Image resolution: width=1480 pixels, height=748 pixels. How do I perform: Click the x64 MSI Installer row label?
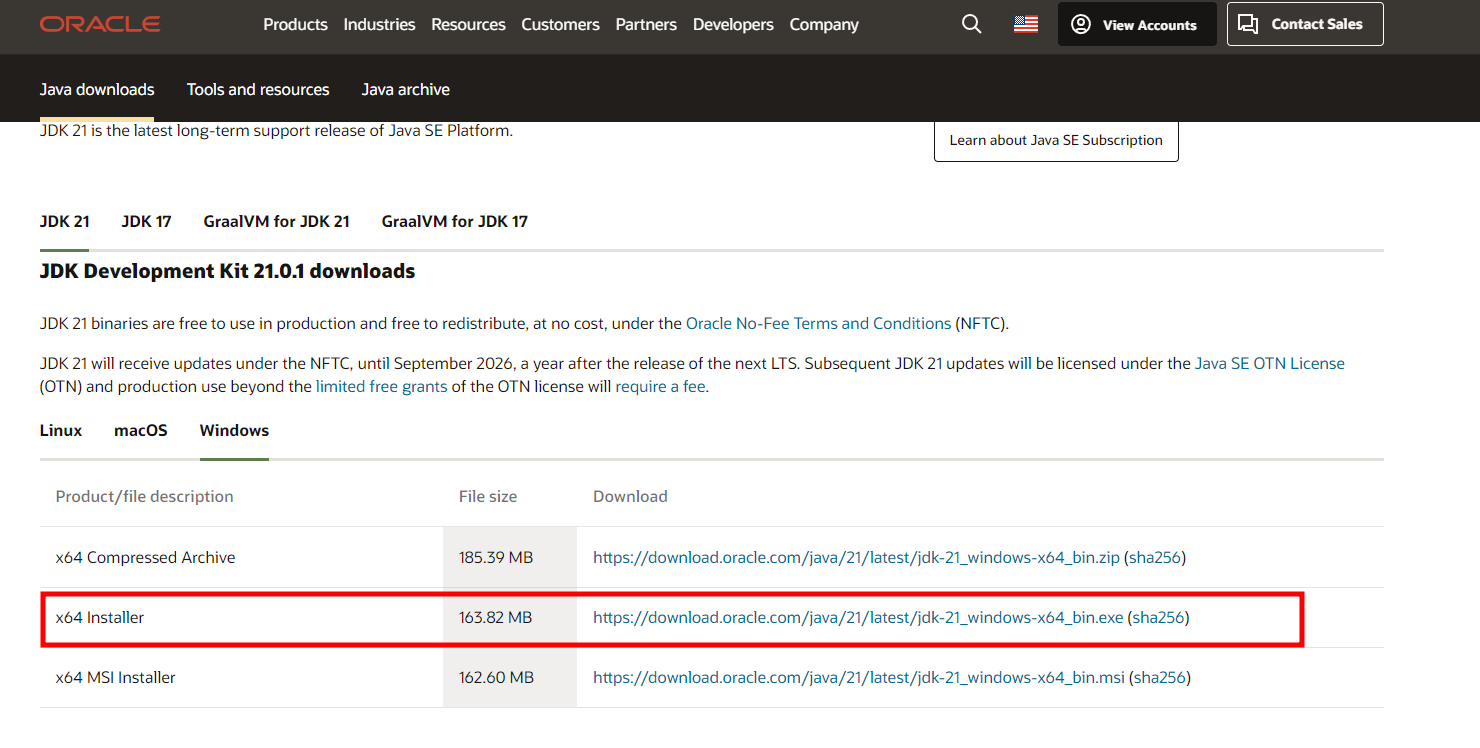115,677
